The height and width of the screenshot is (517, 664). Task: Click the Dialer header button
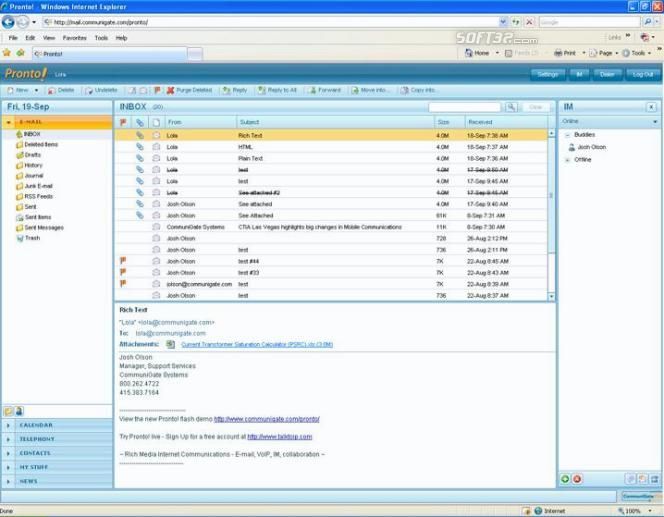click(607, 75)
